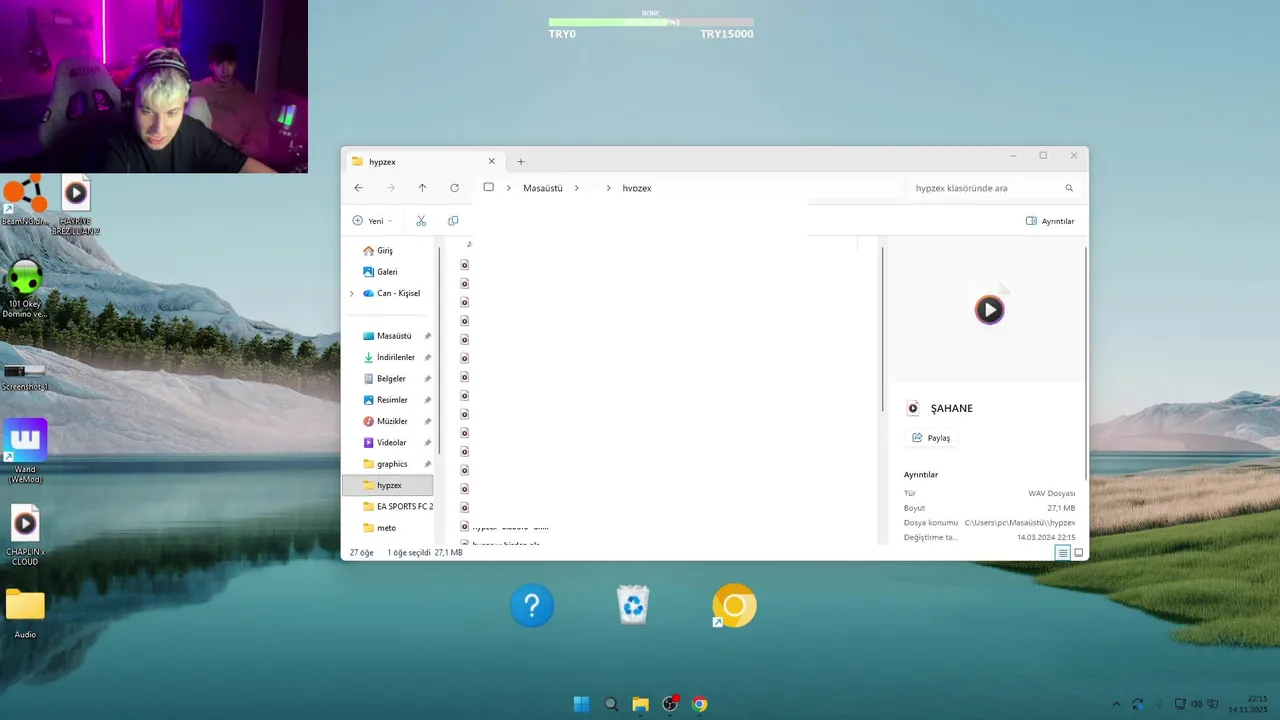
Task: Click '27 öğe' item count in status bar
Action: pyautogui.click(x=360, y=552)
